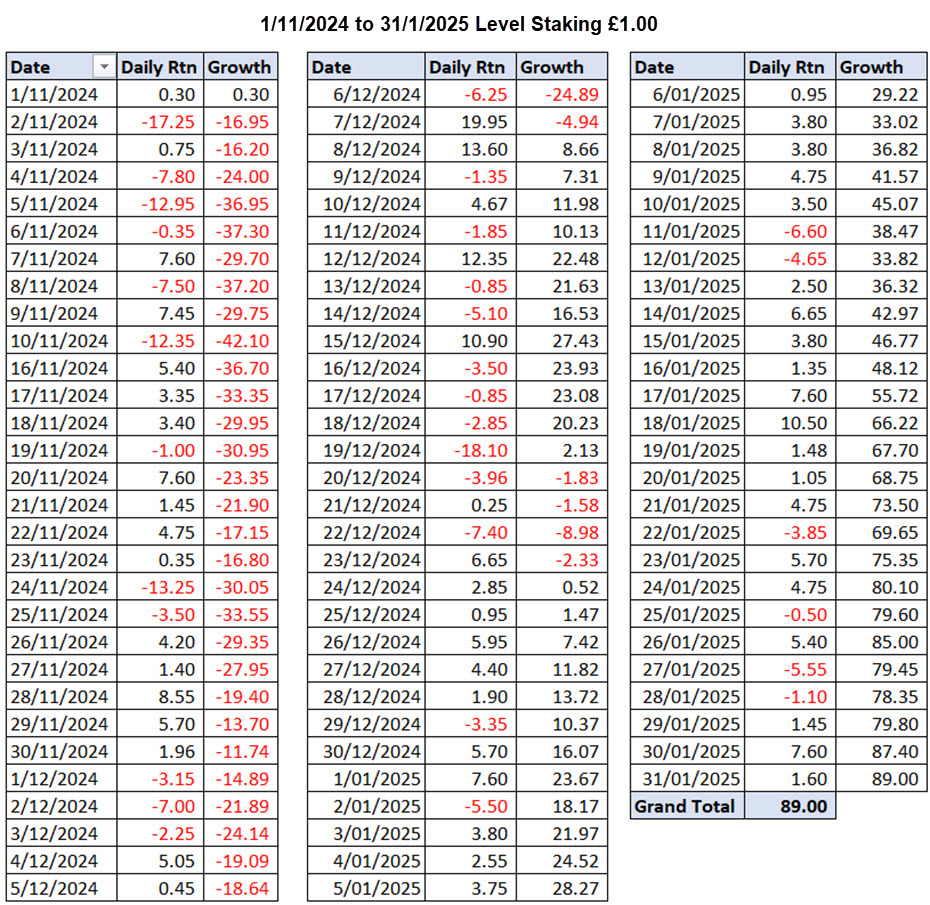Click the date cell 31/01/2025
This screenshot has width=930, height=905.
(x=688, y=778)
